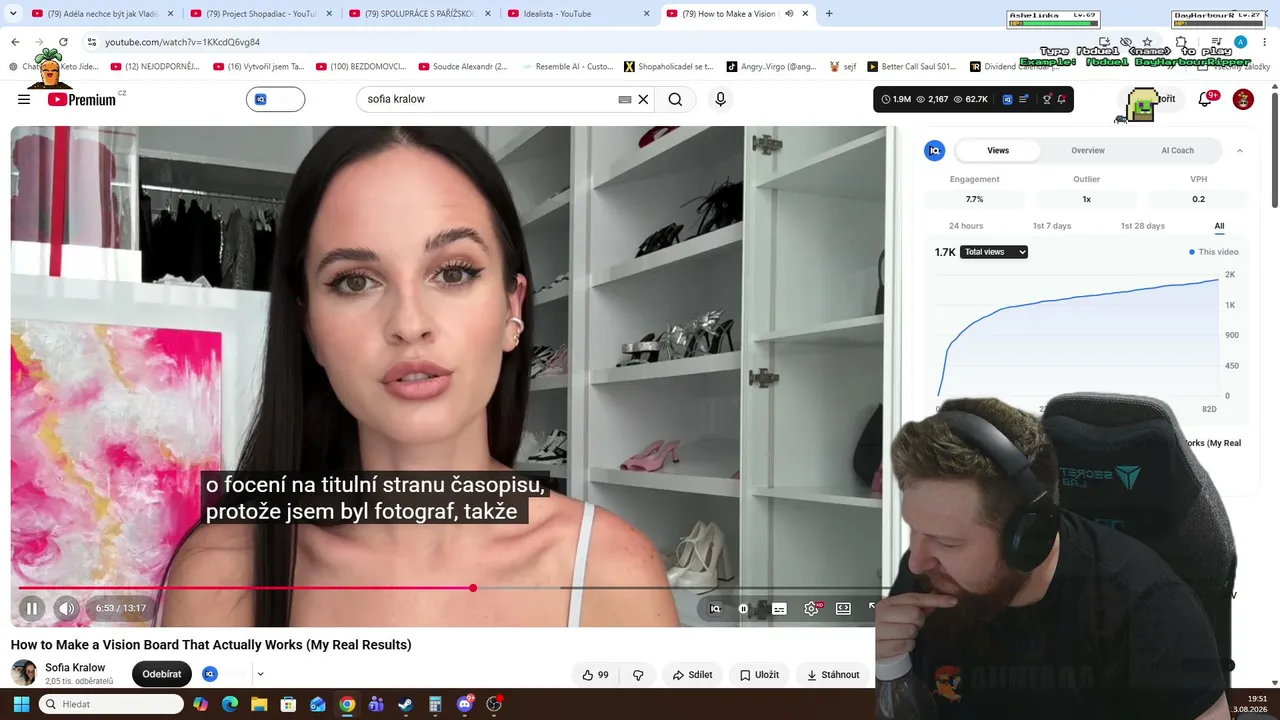The image size is (1280, 720).
Task: Open Sofia Kralow channel avatar
Action: pos(24,673)
